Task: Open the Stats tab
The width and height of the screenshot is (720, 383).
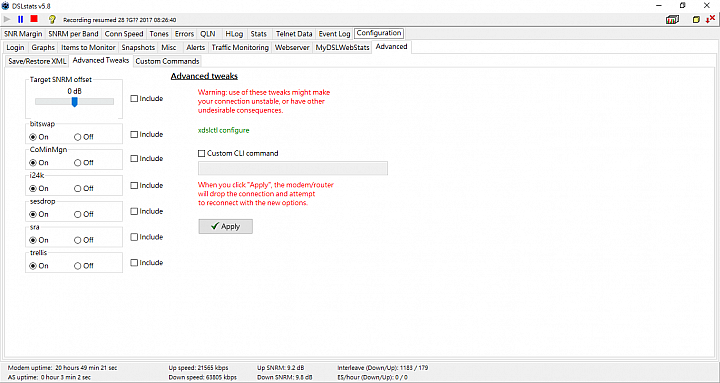Action: [259, 34]
